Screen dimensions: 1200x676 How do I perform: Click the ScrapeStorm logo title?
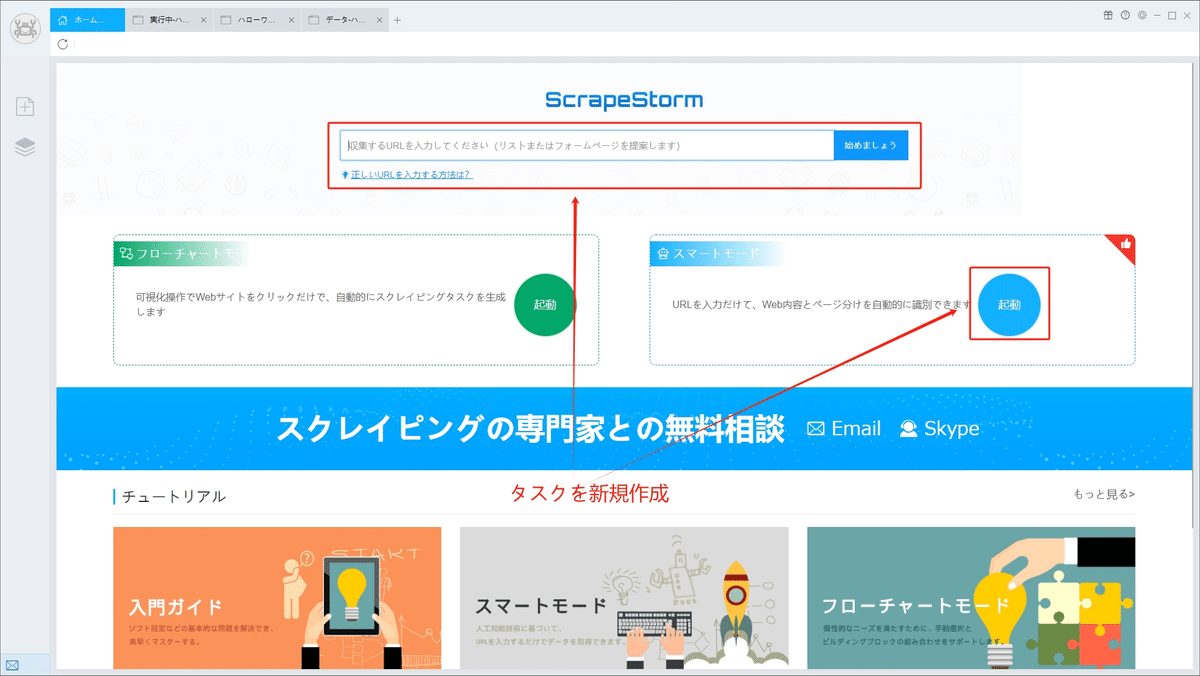click(624, 100)
